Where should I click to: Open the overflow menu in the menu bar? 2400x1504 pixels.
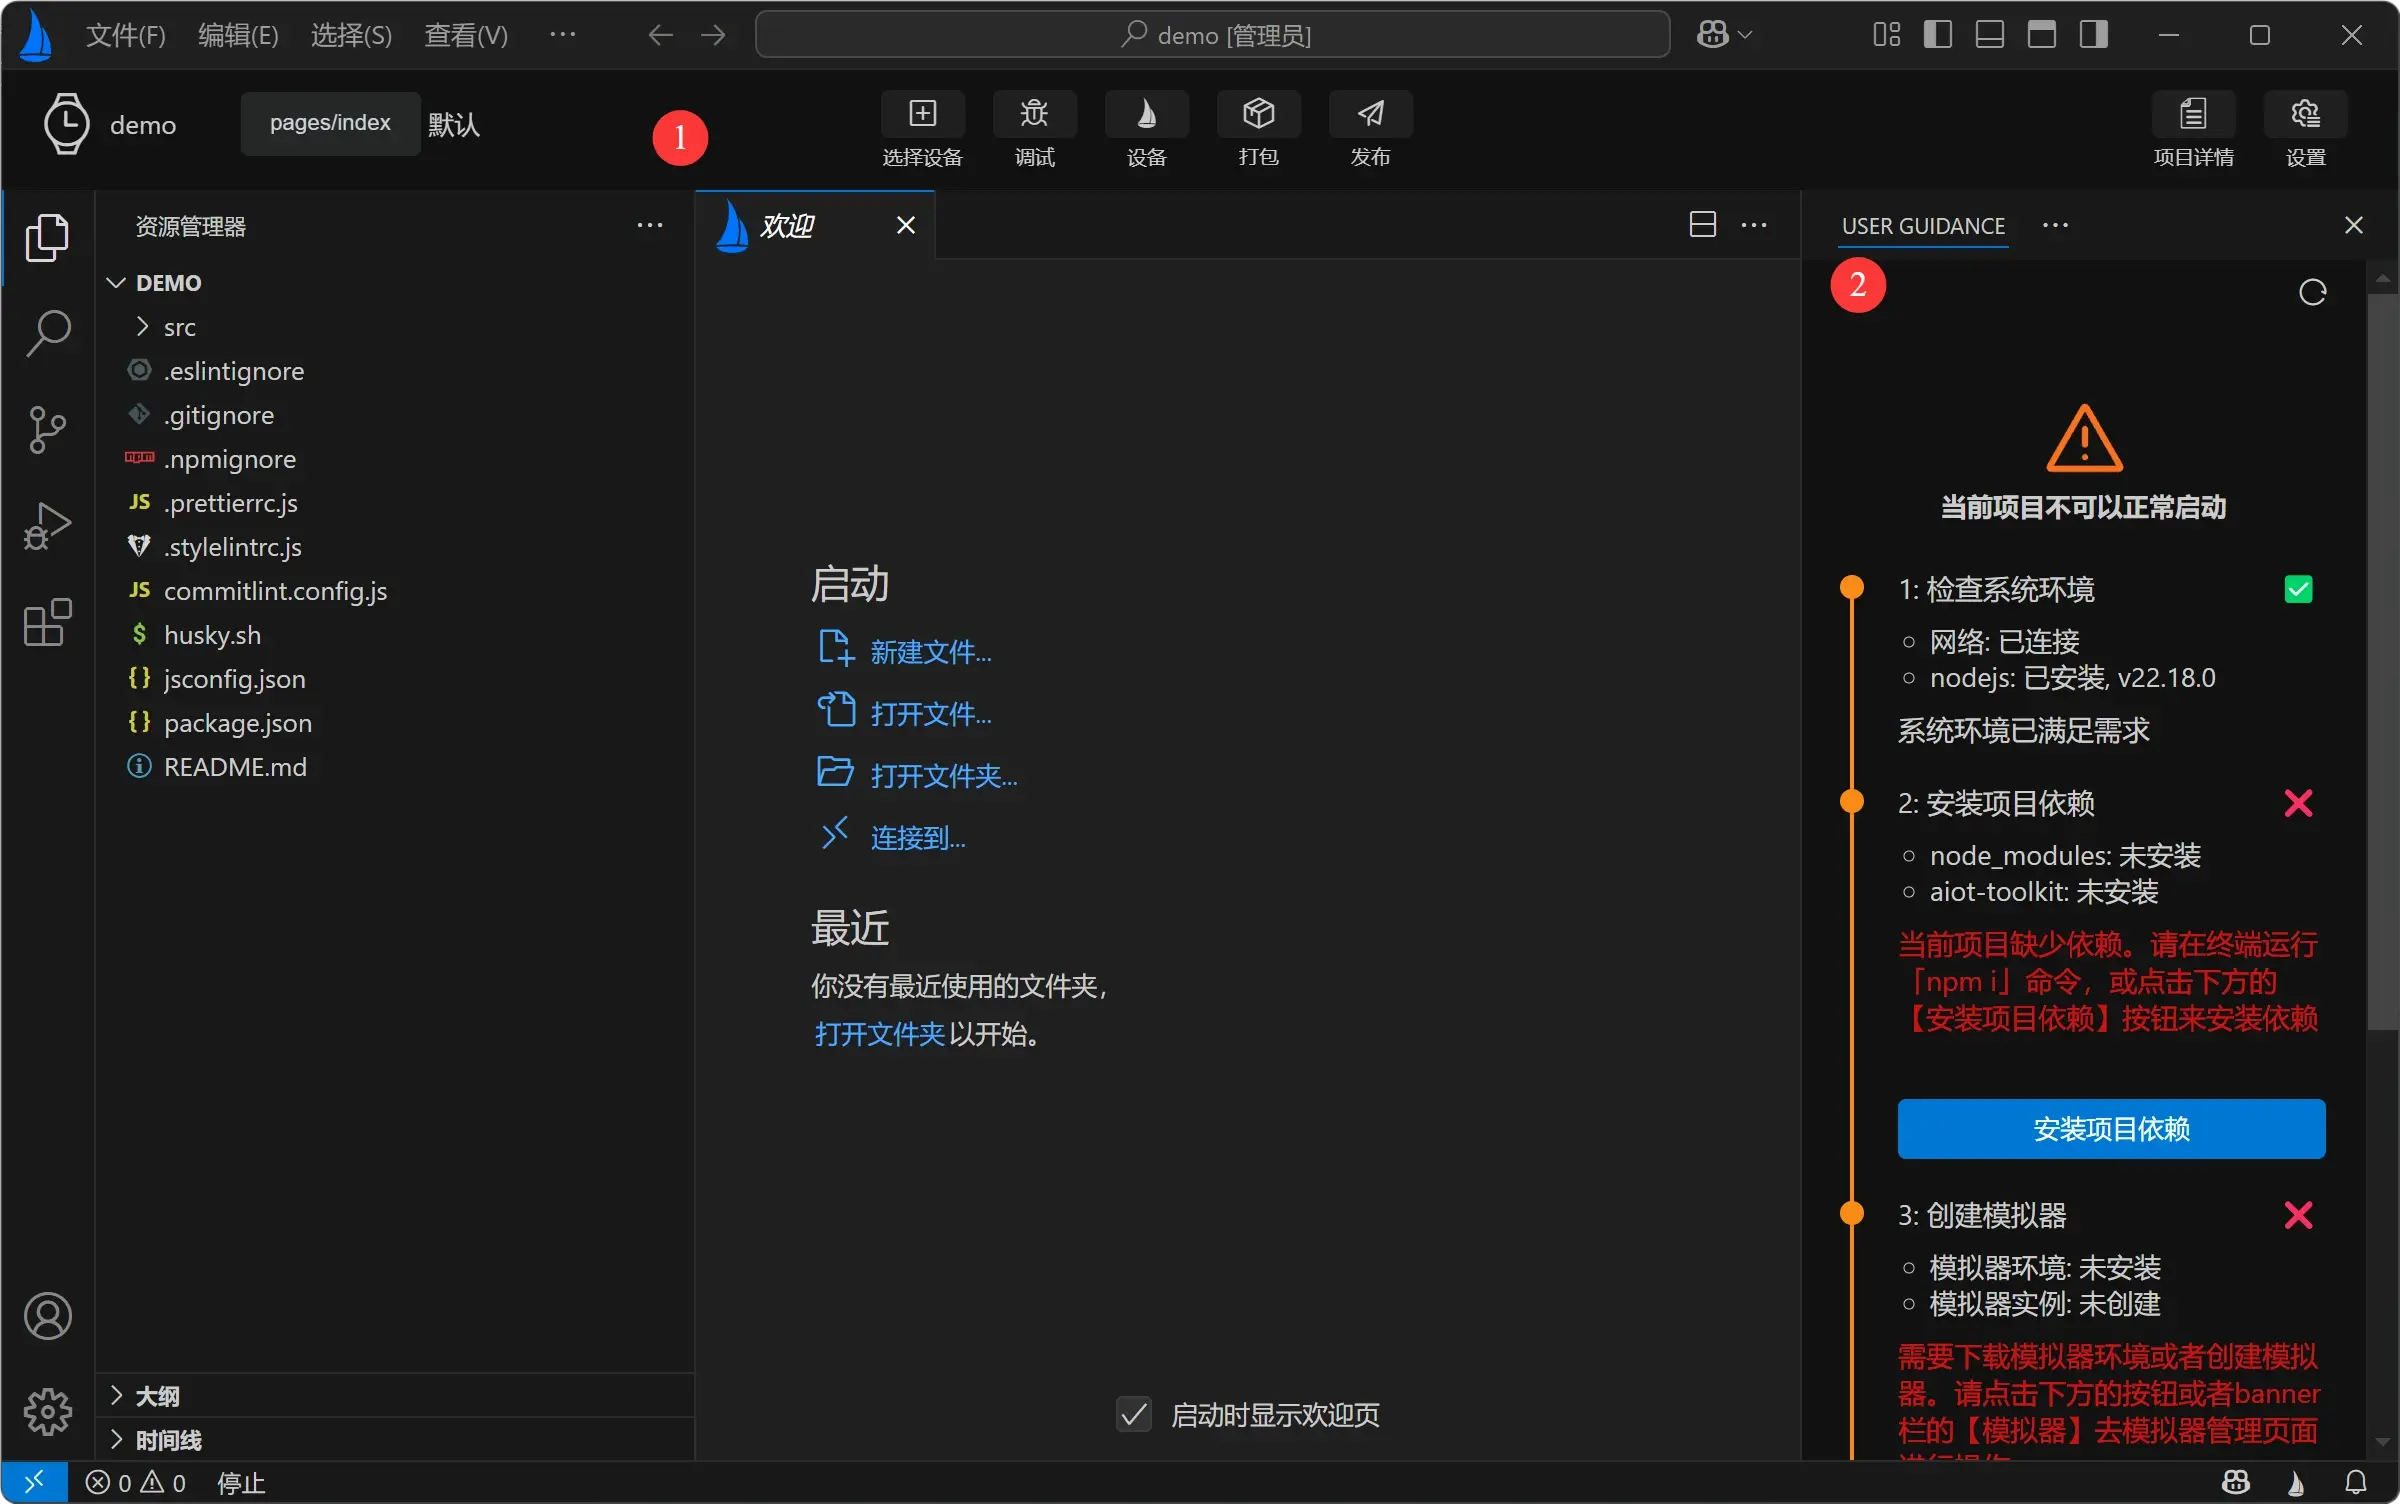563,35
